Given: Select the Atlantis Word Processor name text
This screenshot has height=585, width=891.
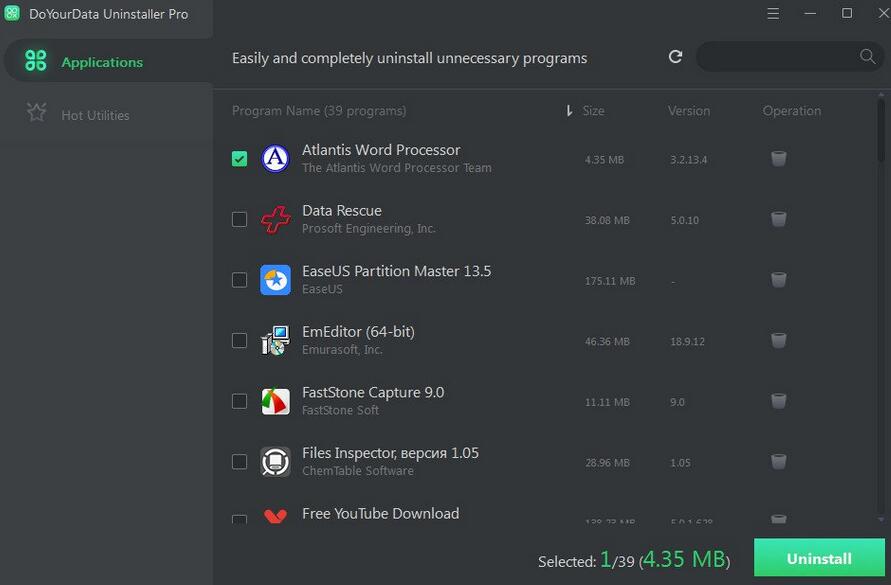Looking at the screenshot, I should coord(381,150).
